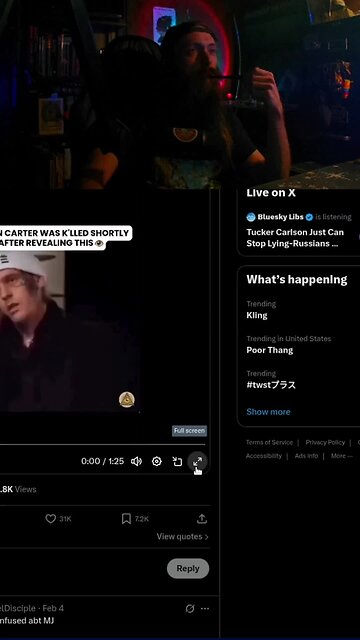Screen dimensions: 360x640
Task: Like the post with 31K heart icon
Action: pyautogui.click(x=51, y=518)
